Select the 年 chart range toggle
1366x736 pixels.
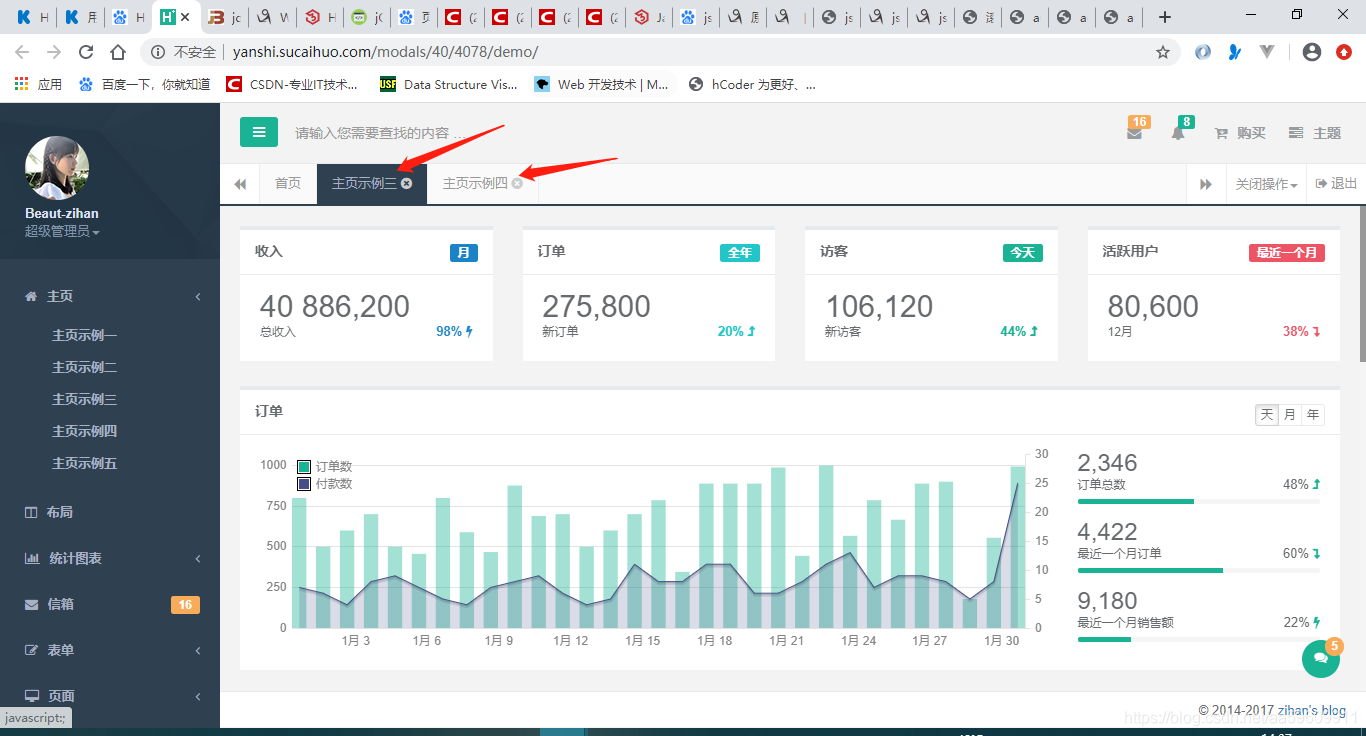pyautogui.click(x=1313, y=415)
